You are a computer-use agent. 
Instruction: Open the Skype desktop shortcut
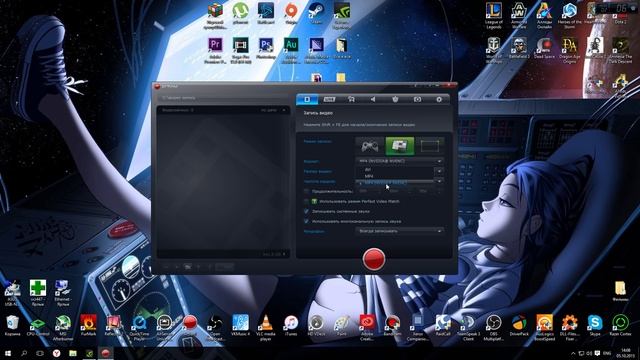click(x=595, y=326)
